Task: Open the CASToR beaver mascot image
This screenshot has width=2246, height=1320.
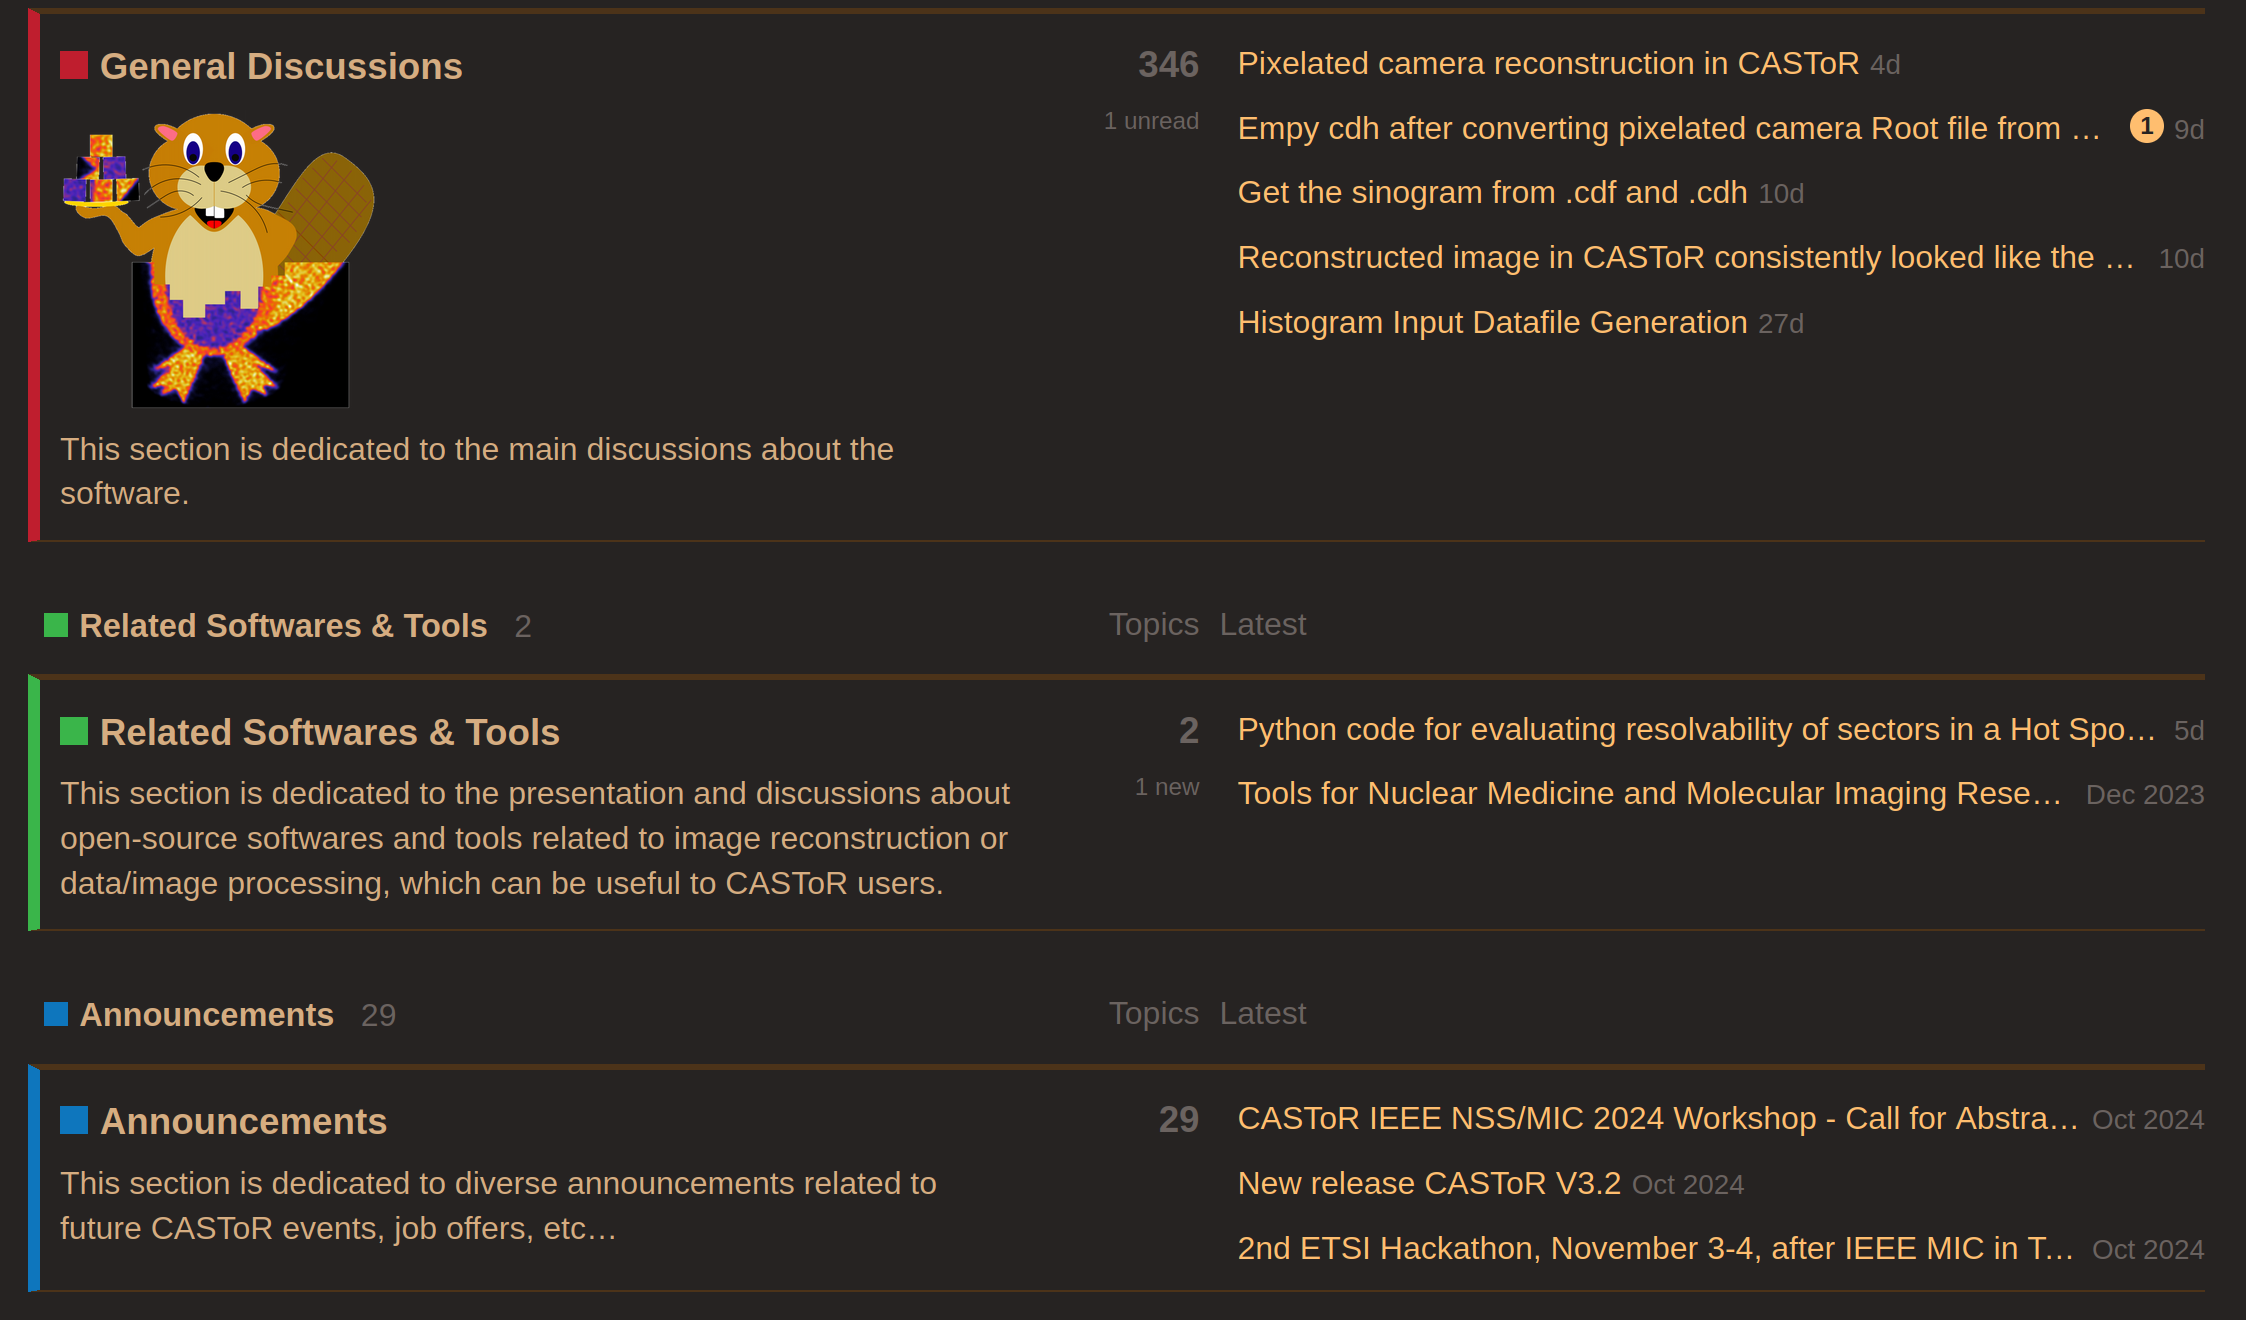Action: click(x=218, y=259)
